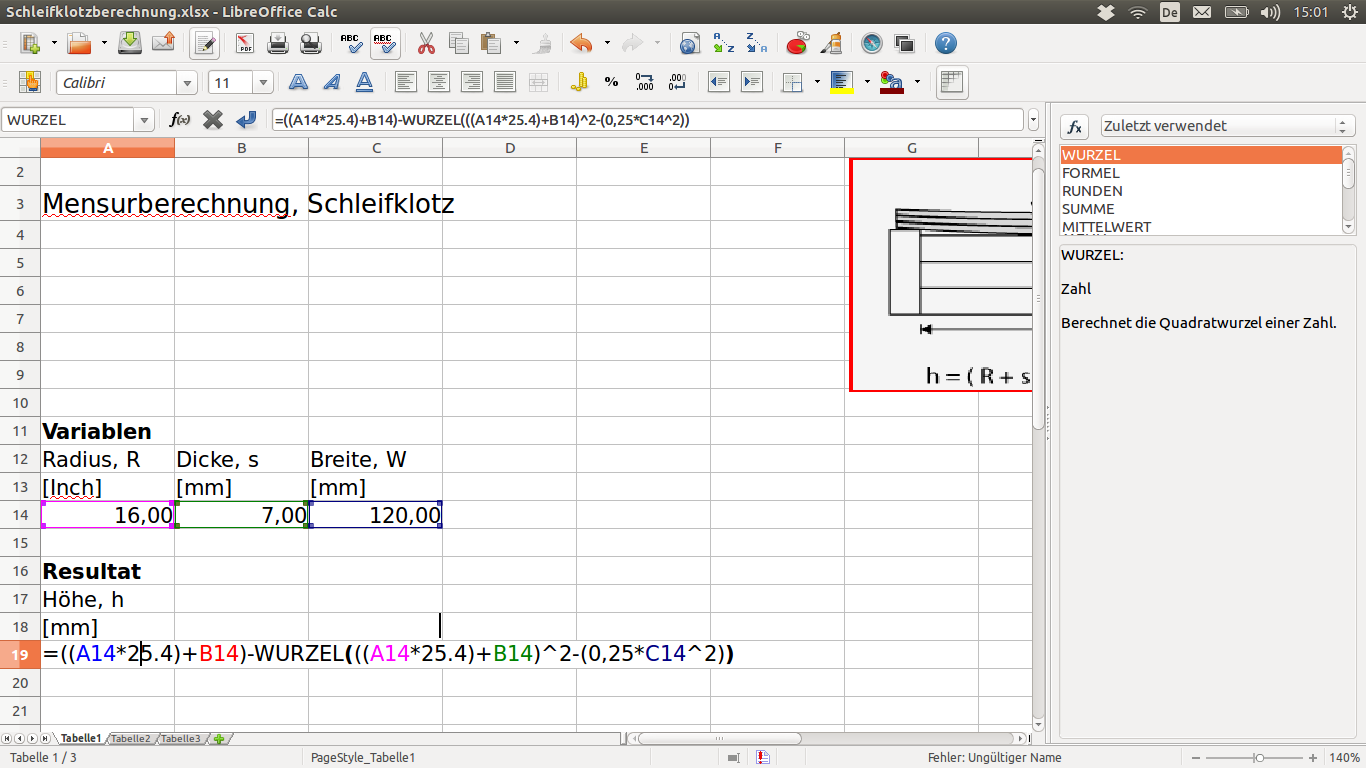The image size is (1366, 768).
Task: Add a new sheet with the plus tab
Action: tap(220, 739)
